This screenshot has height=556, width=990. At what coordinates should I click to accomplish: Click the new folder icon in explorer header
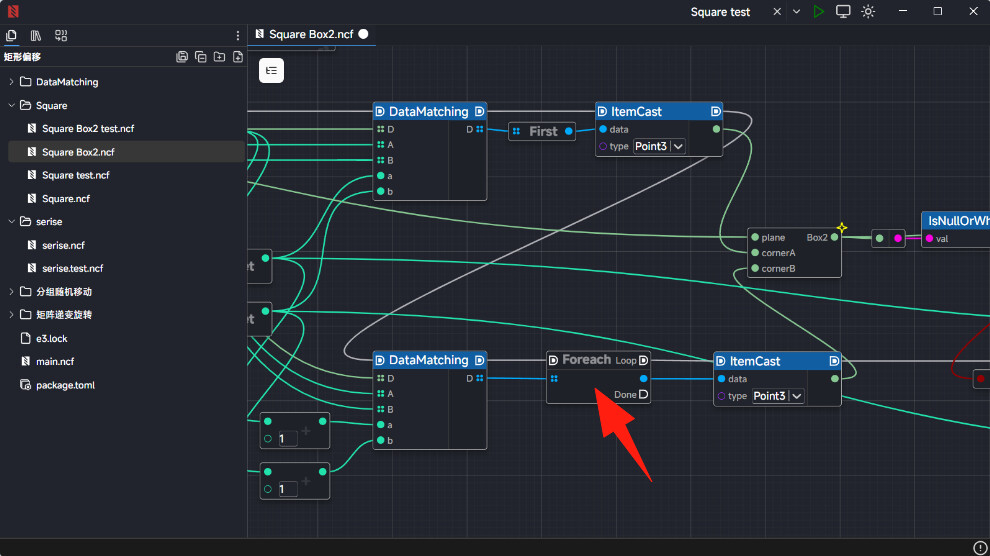(219, 57)
